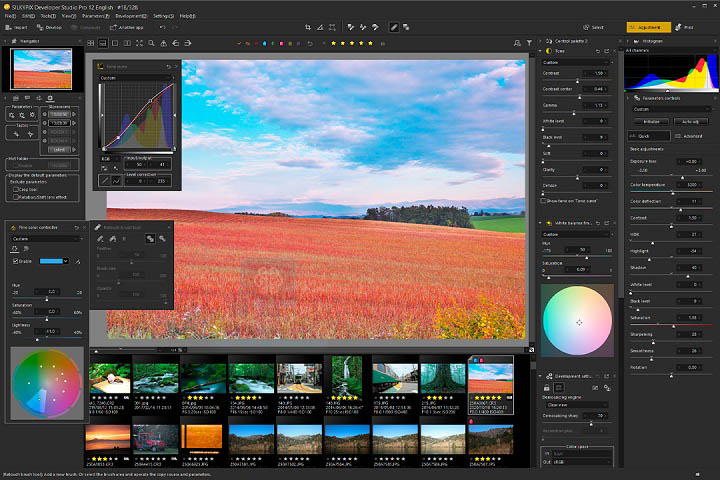Click the Another app button
720x480 pixels.
click(x=127, y=28)
